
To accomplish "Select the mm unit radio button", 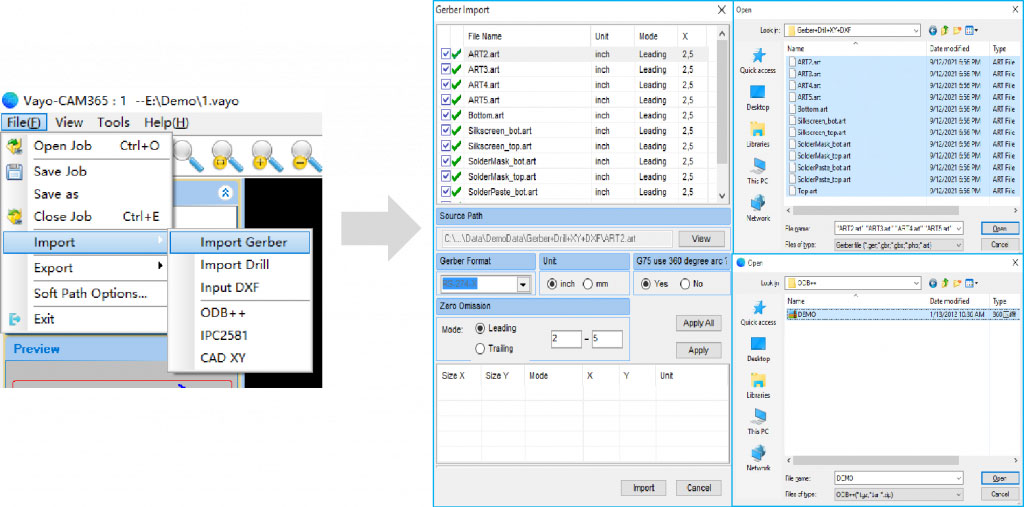I will pos(588,283).
